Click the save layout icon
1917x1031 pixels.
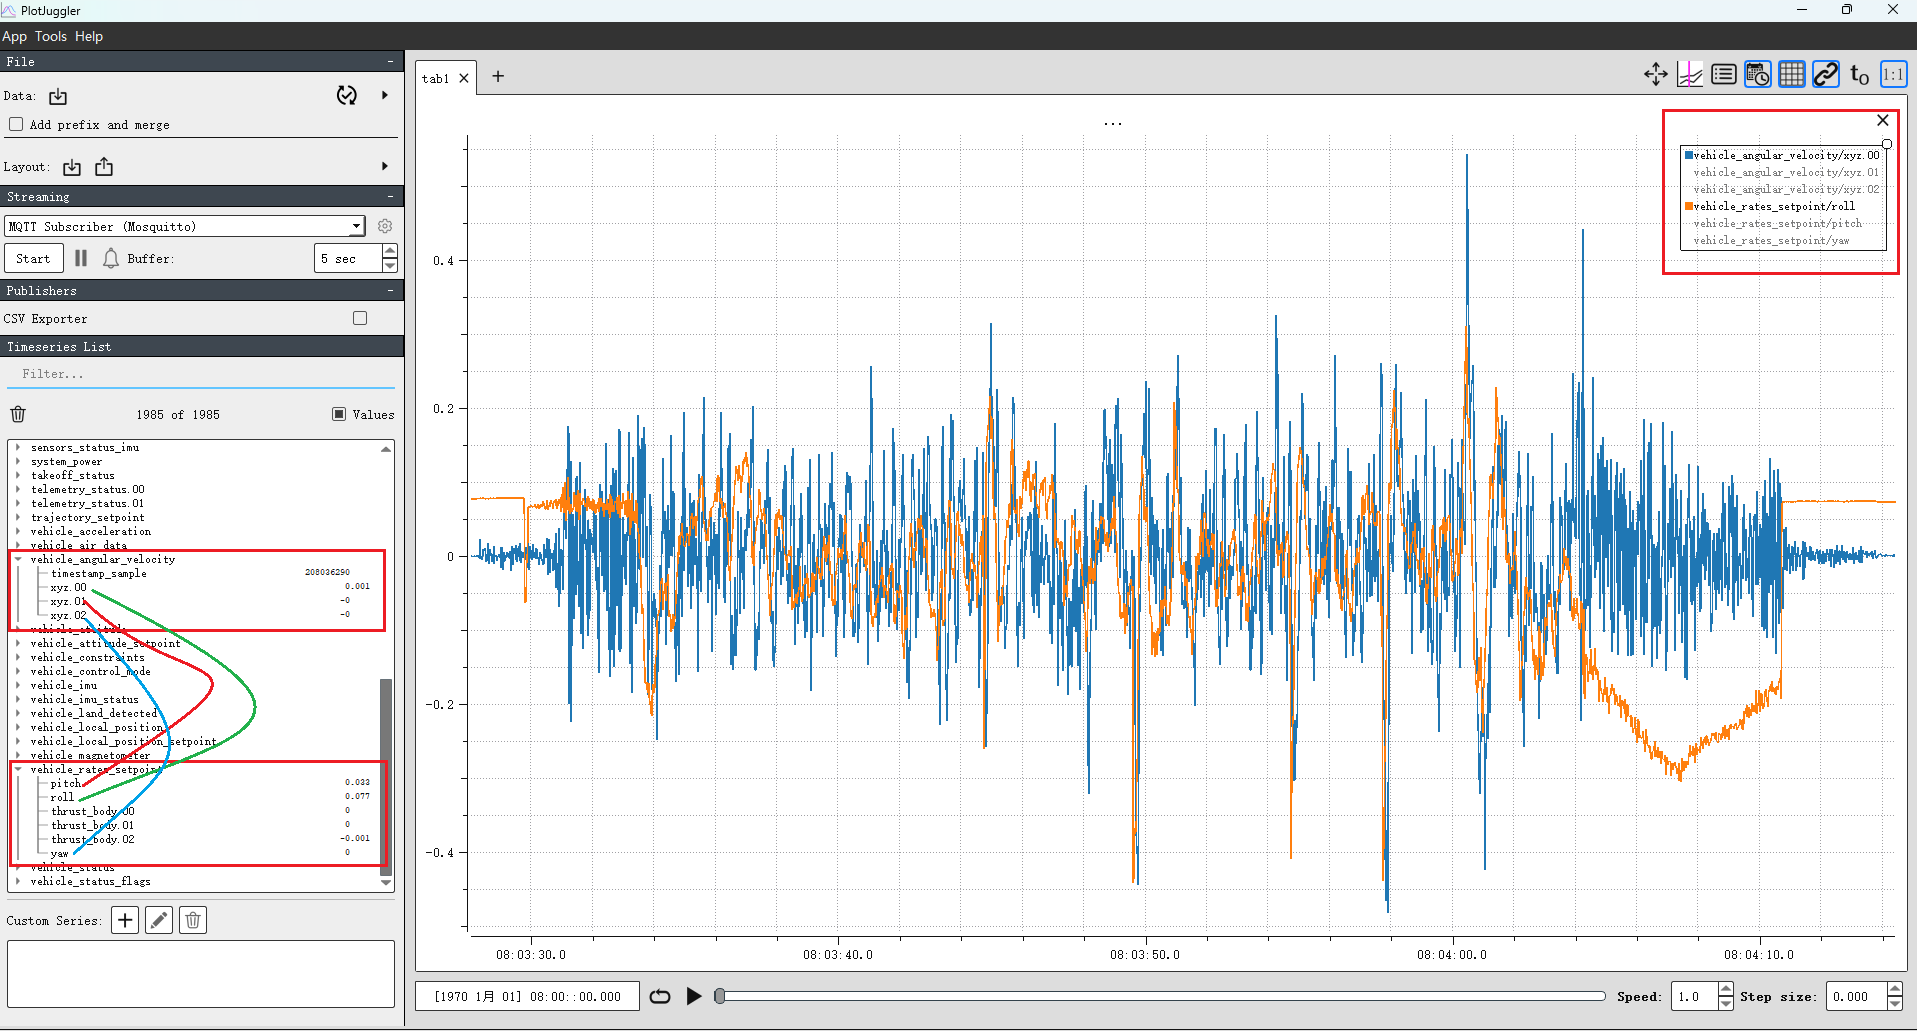pos(104,167)
